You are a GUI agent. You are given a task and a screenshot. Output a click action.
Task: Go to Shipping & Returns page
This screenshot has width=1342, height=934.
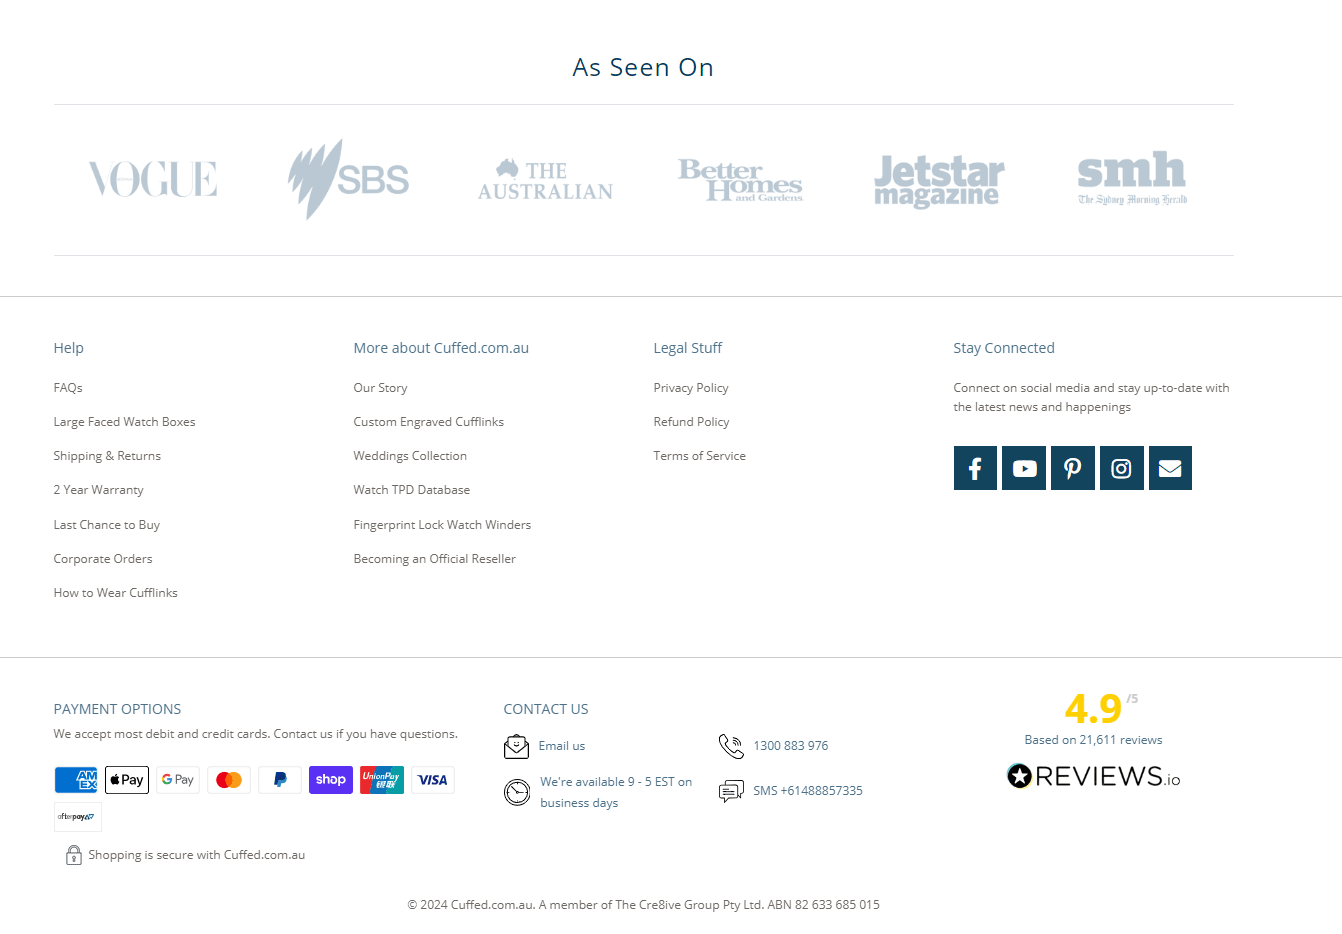[x=107, y=456]
